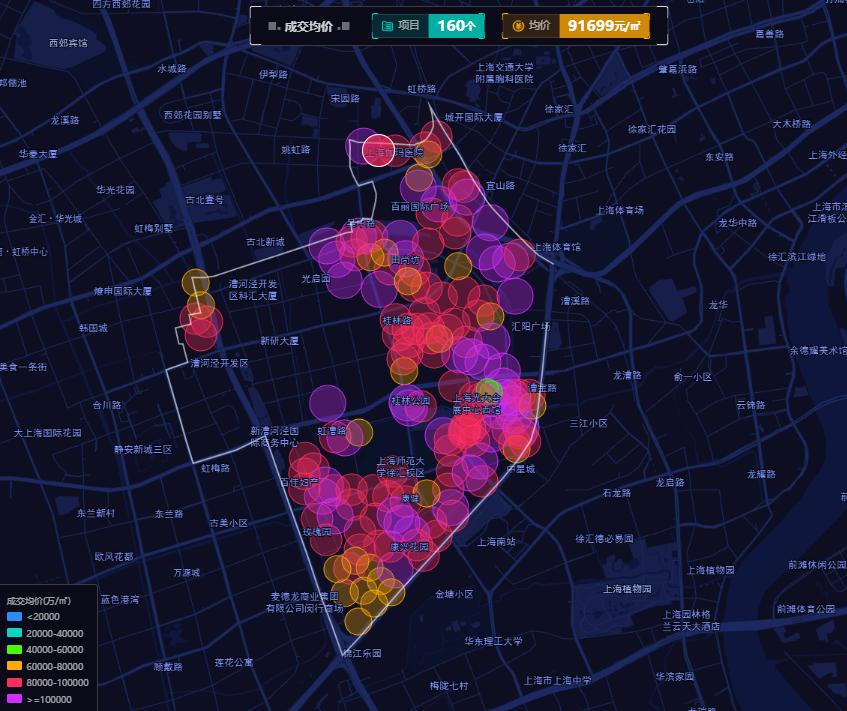847x711 pixels.
Task: Select the lone green bubble on map
Action: coord(489,390)
